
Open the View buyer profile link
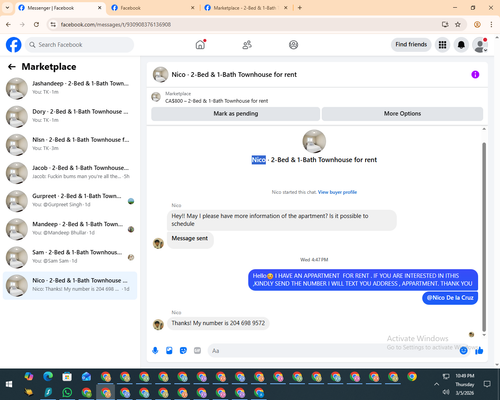[337, 192]
